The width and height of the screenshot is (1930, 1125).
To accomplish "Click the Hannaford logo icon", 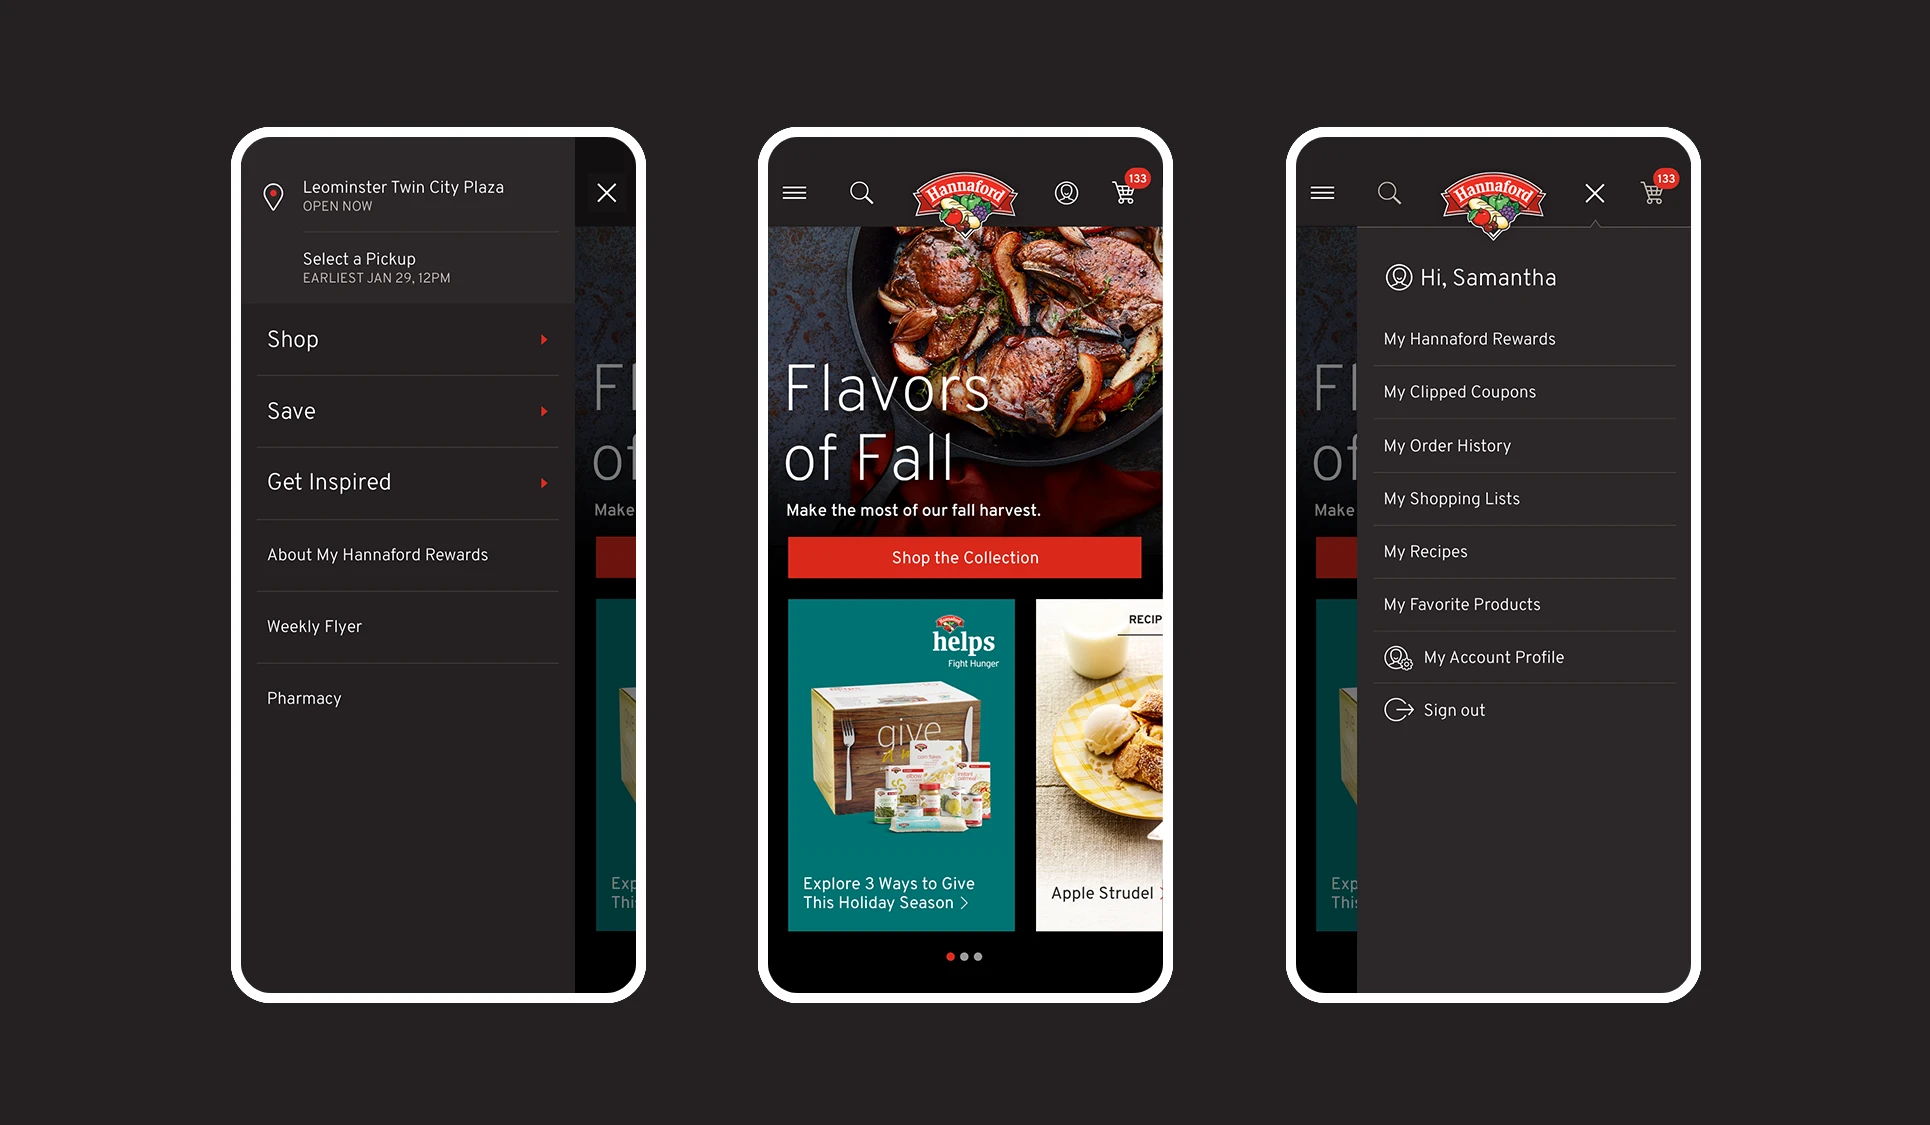I will pos(963,194).
